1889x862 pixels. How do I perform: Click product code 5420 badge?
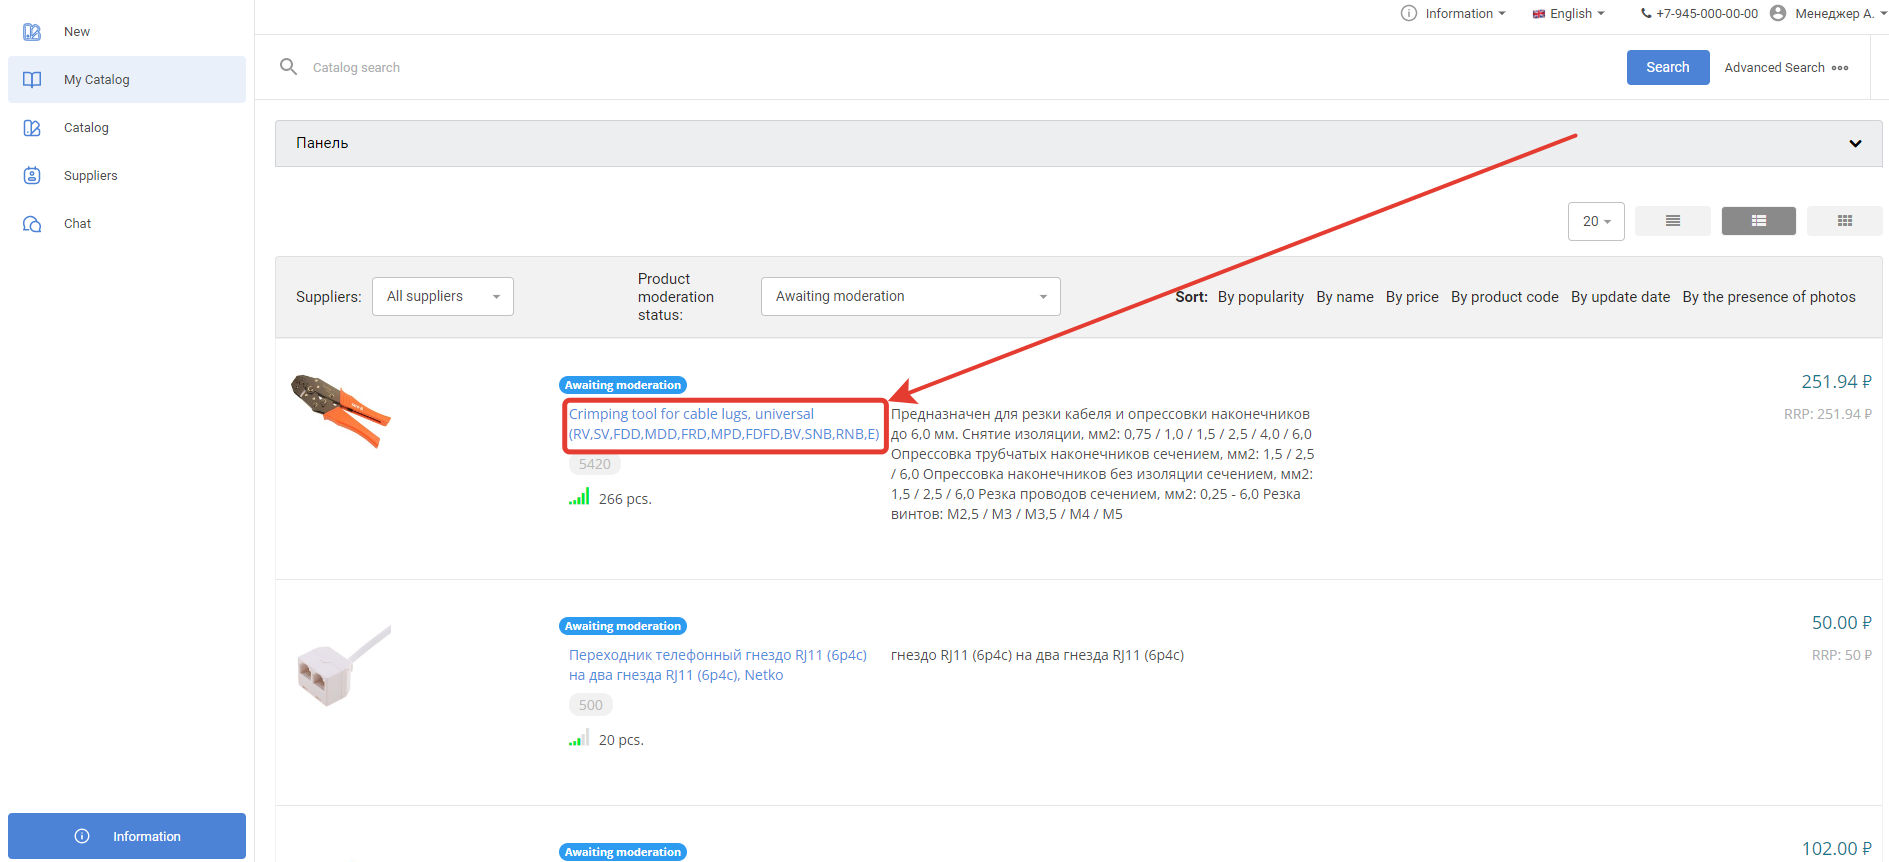pyautogui.click(x=595, y=464)
